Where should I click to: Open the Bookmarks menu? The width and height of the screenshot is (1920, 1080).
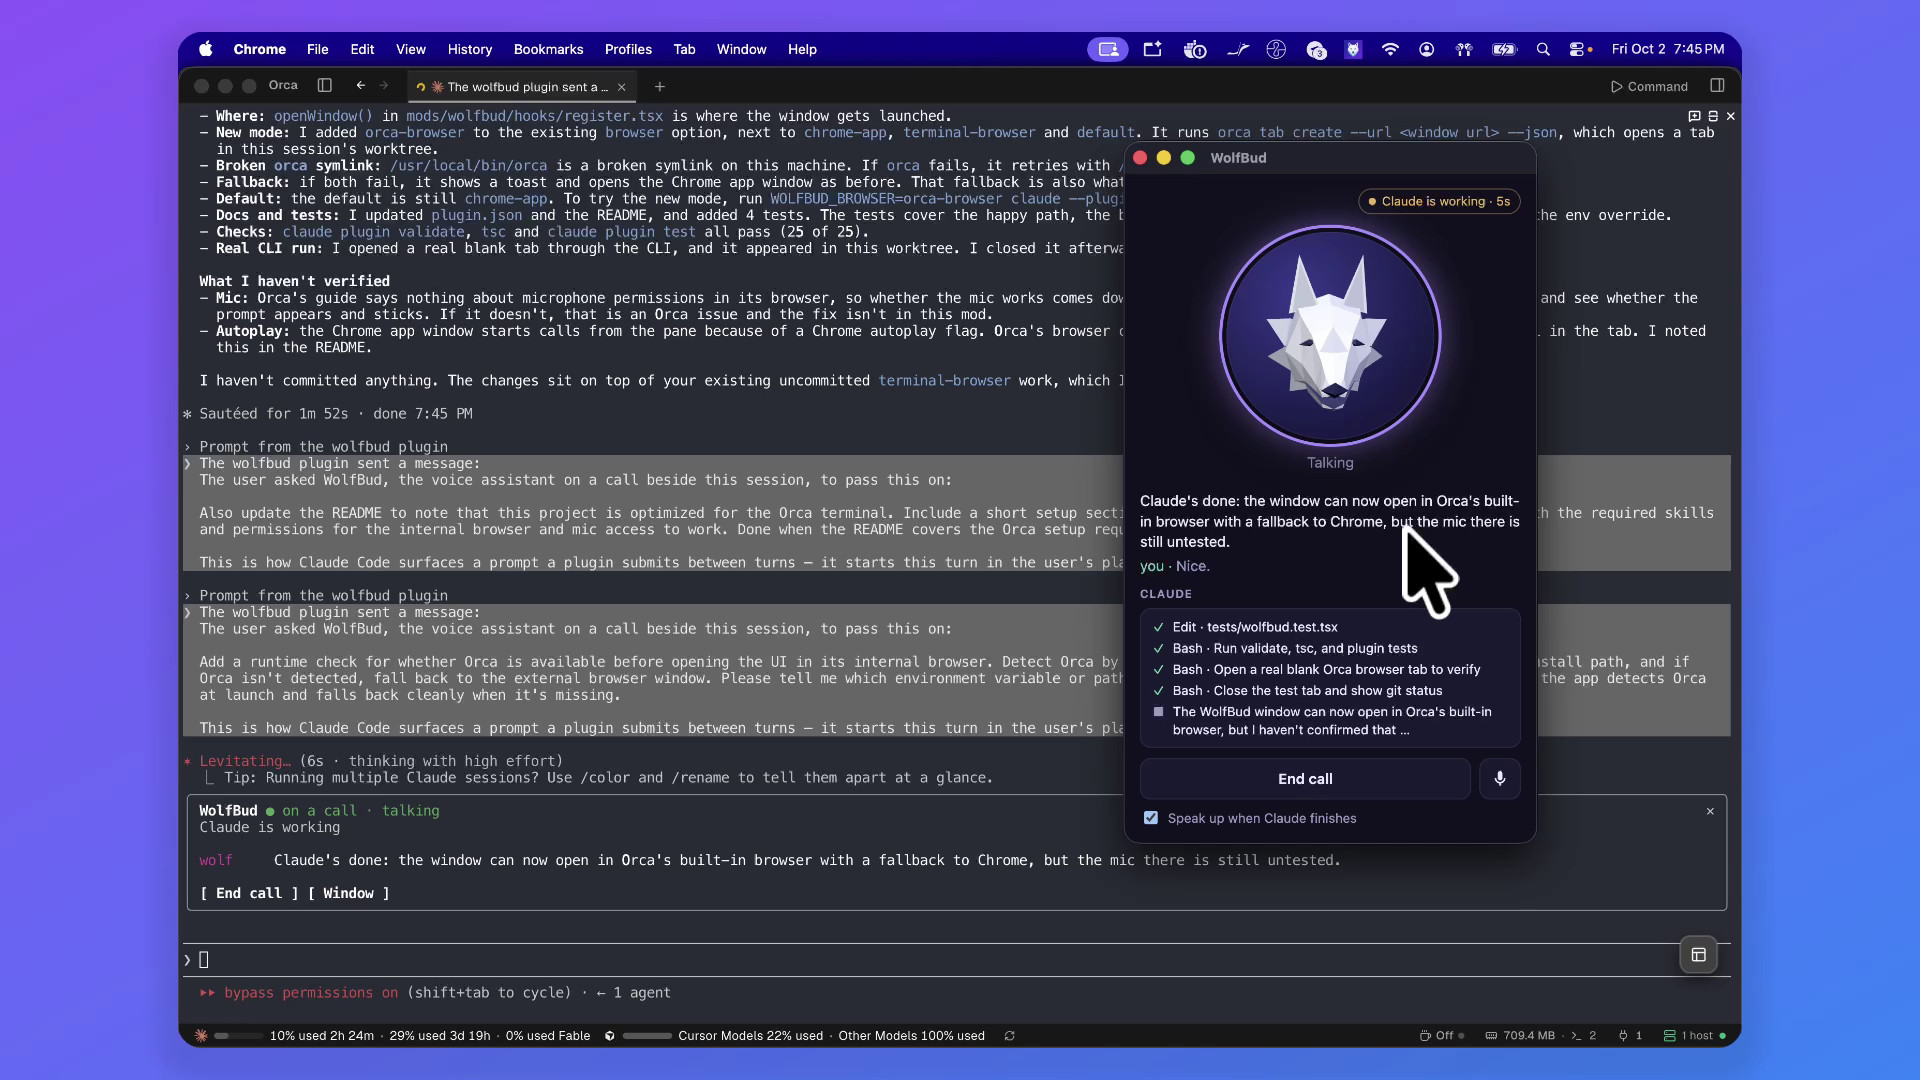(548, 49)
